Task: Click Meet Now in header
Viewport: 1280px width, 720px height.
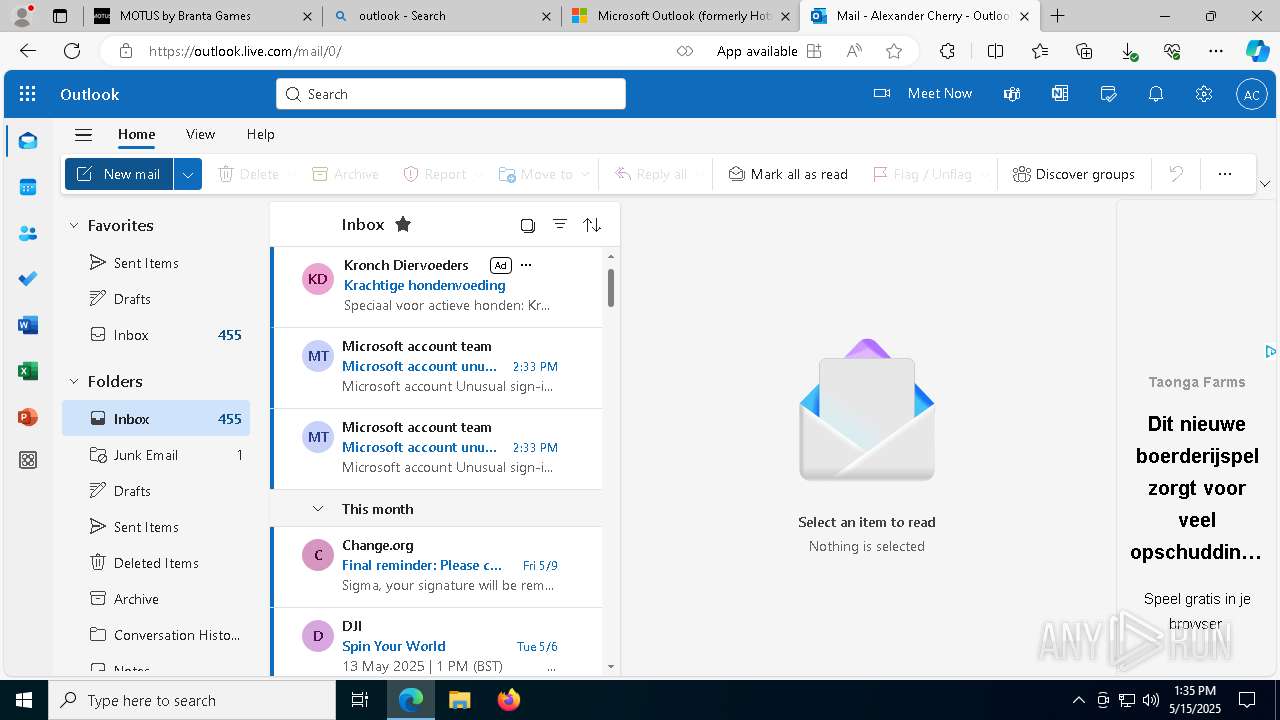Action: point(922,93)
